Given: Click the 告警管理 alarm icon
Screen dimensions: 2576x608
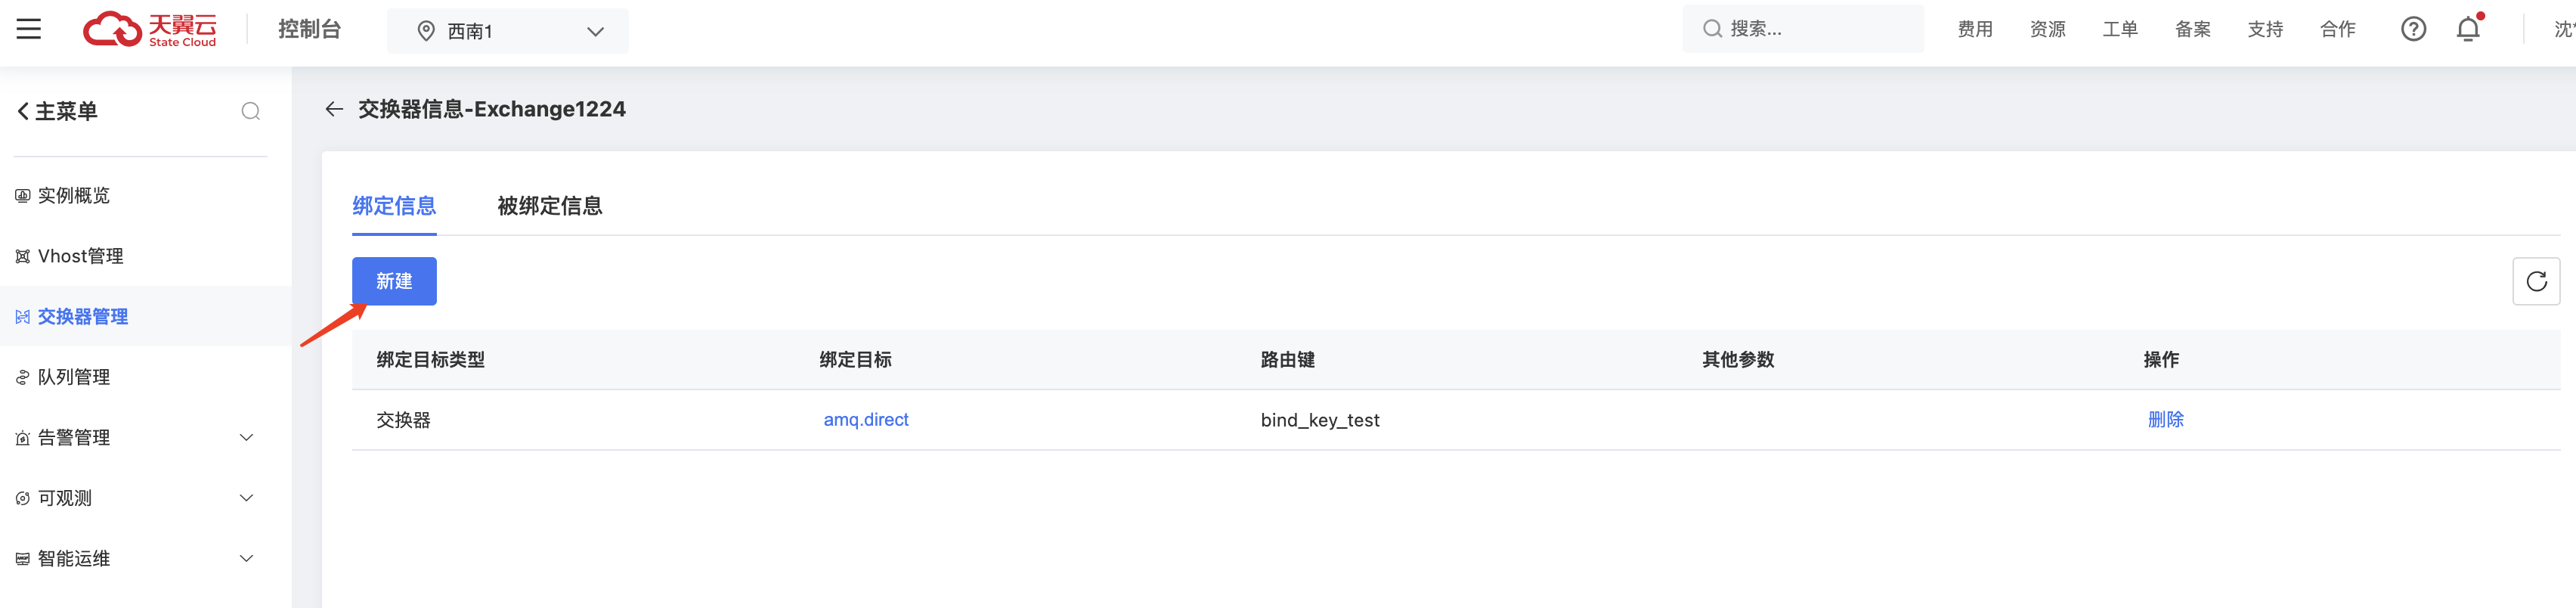Looking at the screenshot, I should (21, 437).
